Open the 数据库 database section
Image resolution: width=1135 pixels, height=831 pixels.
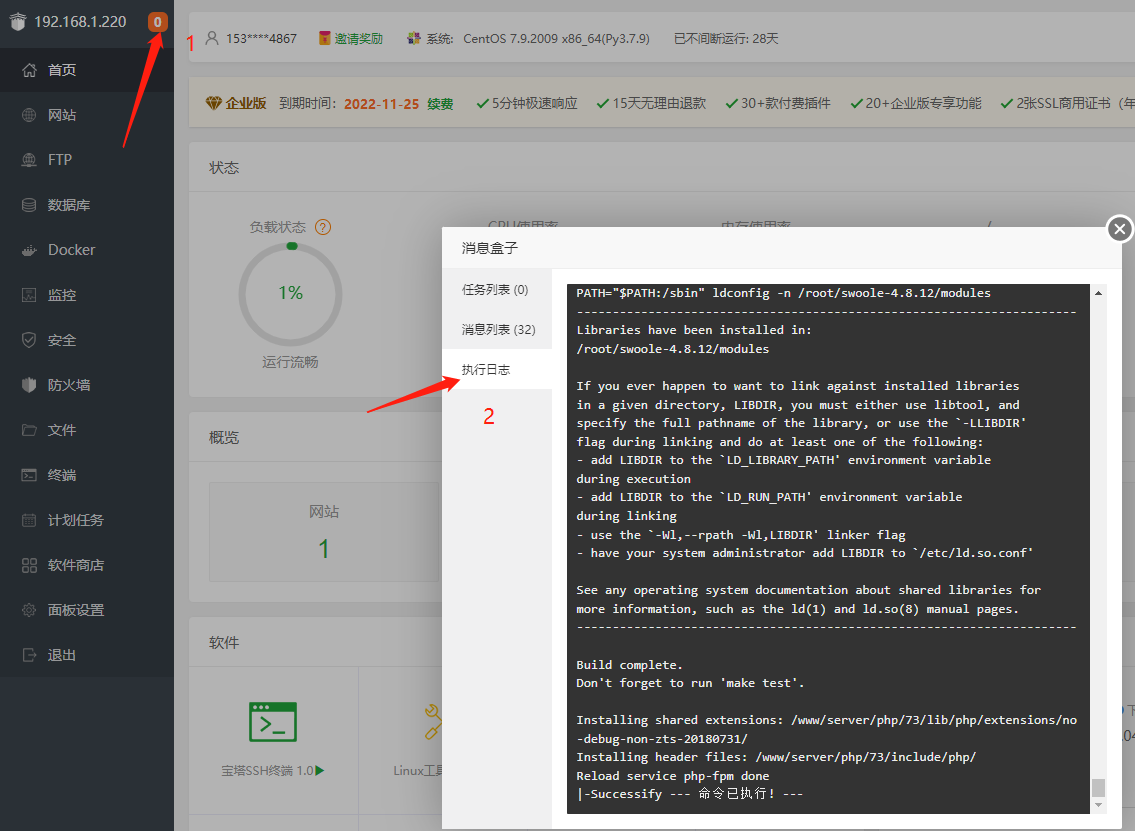click(x=68, y=205)
